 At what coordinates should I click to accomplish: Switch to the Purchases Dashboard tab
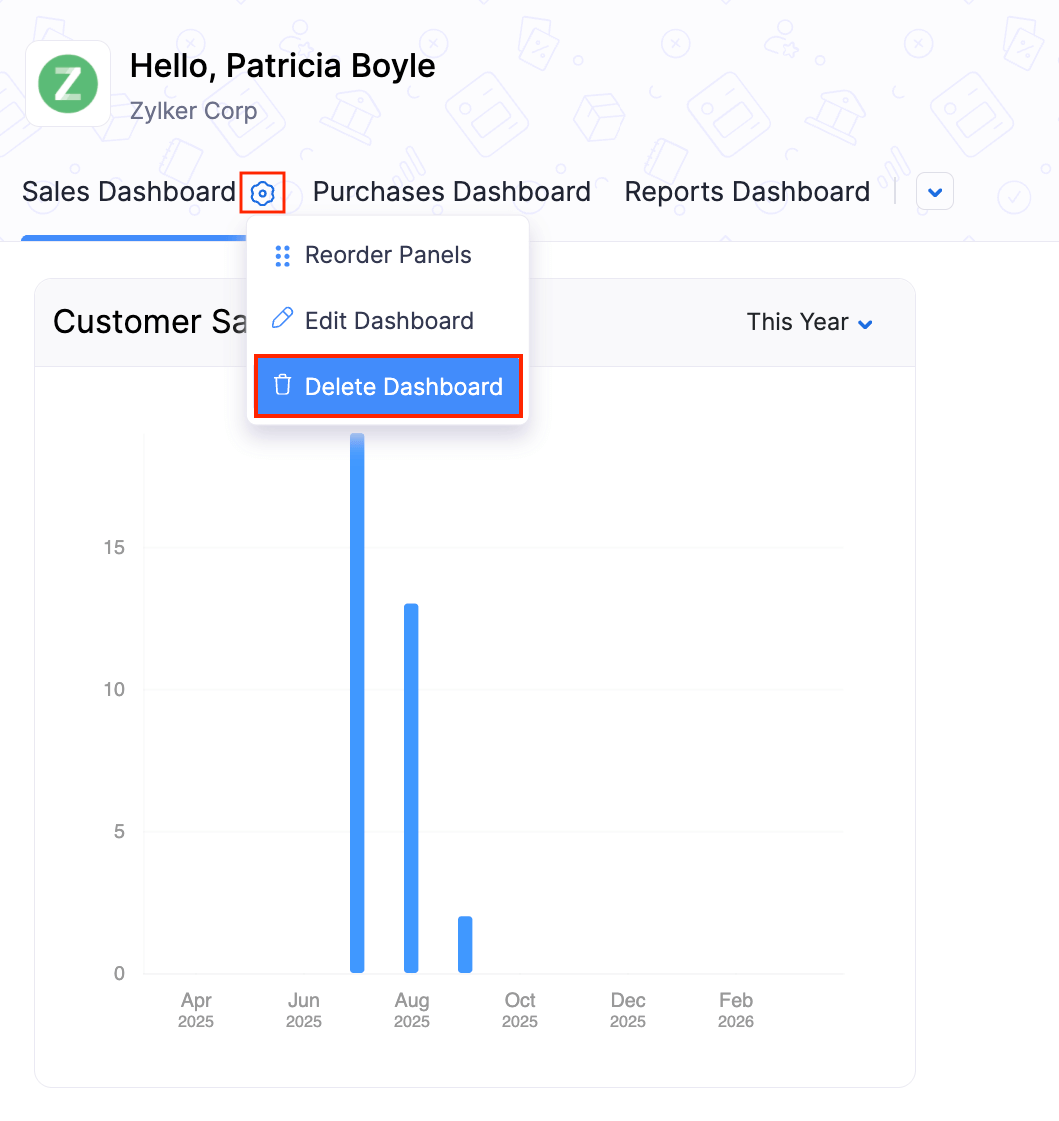coord(451,192)
